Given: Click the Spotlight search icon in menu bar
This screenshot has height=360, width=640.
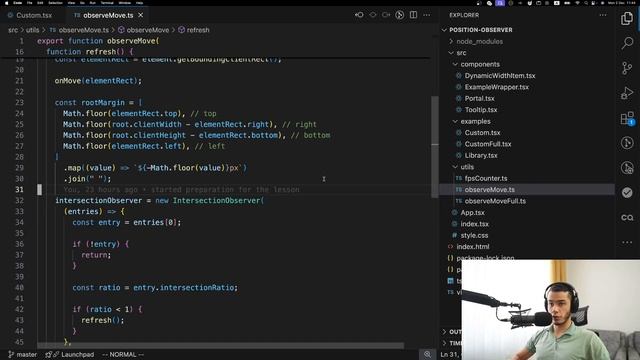Looking at the screenshot, I should point(586,3).
